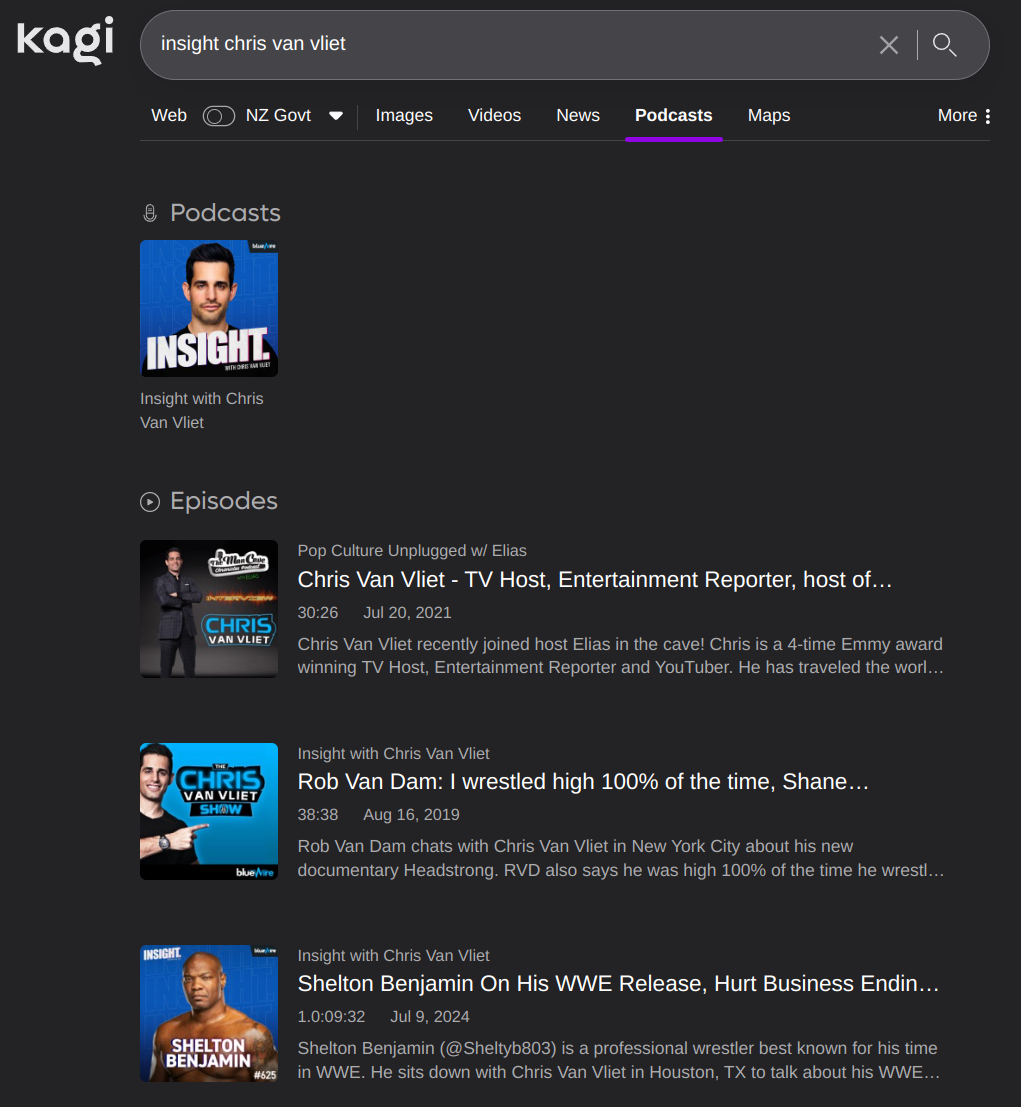Image resolution: width=1021 pixels, height=1107 pixels.
Task: Open the Chris Van Vliet TV Host episode title
Action: [594, 580]
